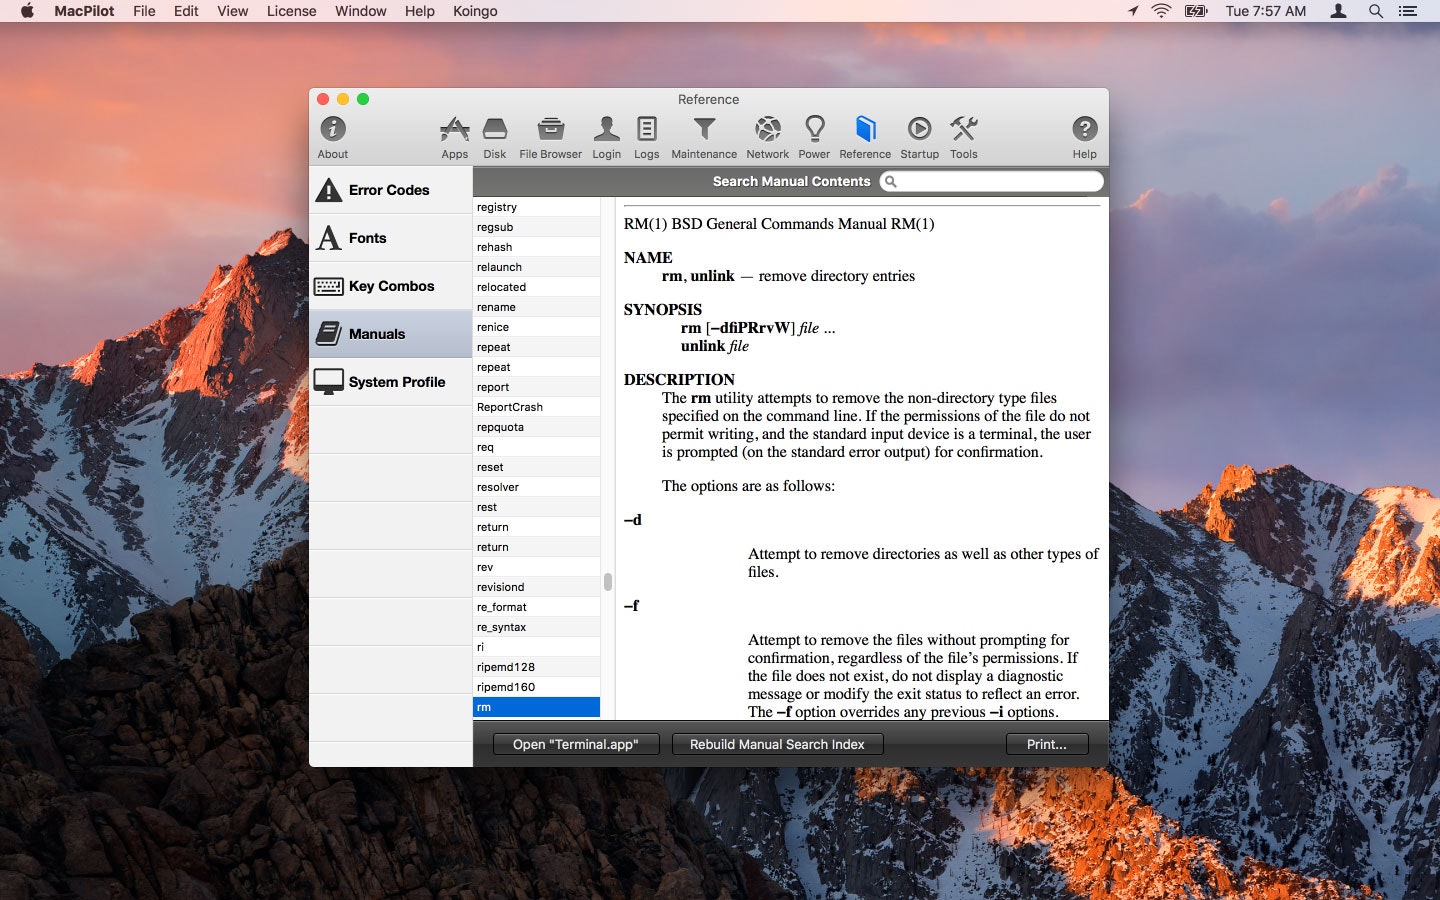Select the Tools wrench icon
Image resolution: width=1440 pixels, height=900 pixels.
tap(963, 135)
